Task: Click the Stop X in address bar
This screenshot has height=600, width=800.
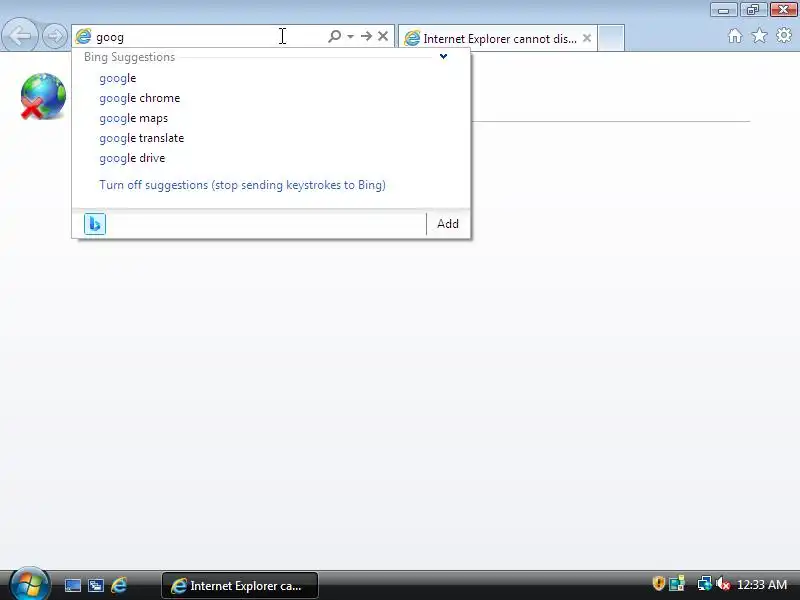Action: [383, 36]
